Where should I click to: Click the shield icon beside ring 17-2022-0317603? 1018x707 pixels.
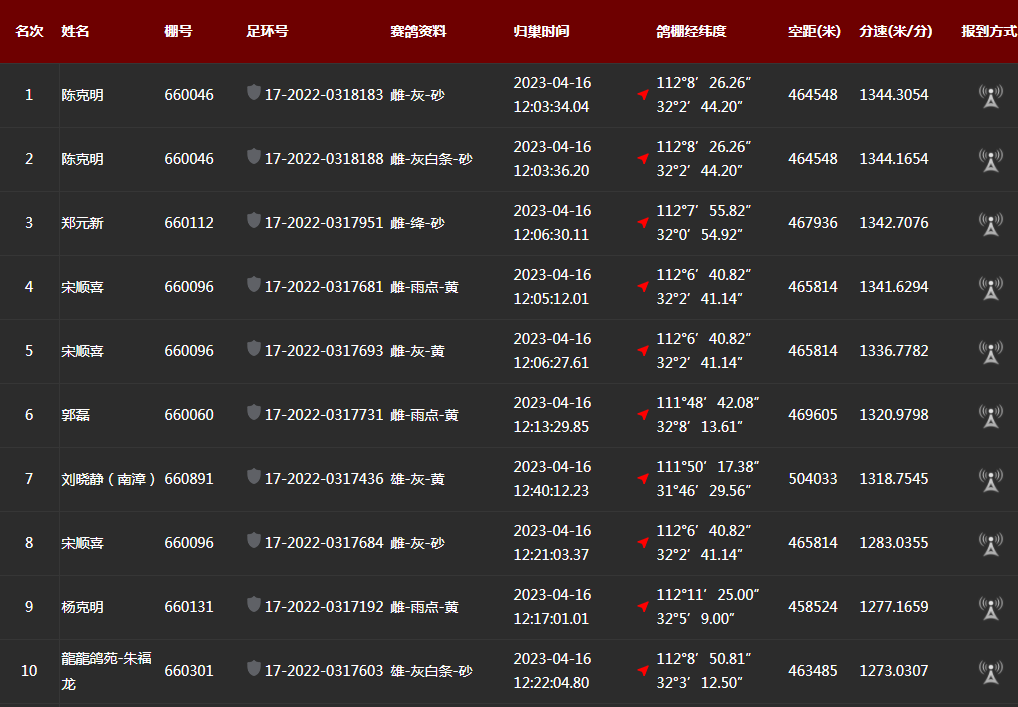254,669
